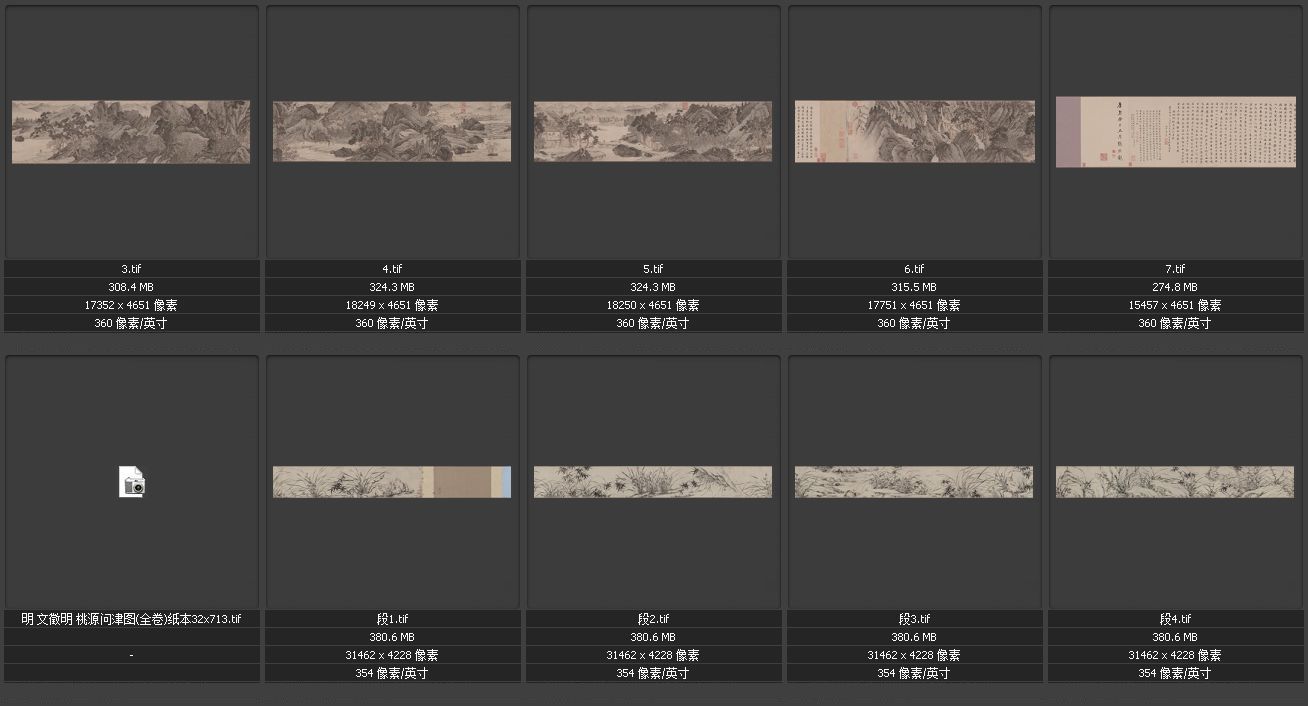The width and height of the screenshot is (1308, 706).
Task: Click the 段4.tif filename text
Action: pos(1175,619)
